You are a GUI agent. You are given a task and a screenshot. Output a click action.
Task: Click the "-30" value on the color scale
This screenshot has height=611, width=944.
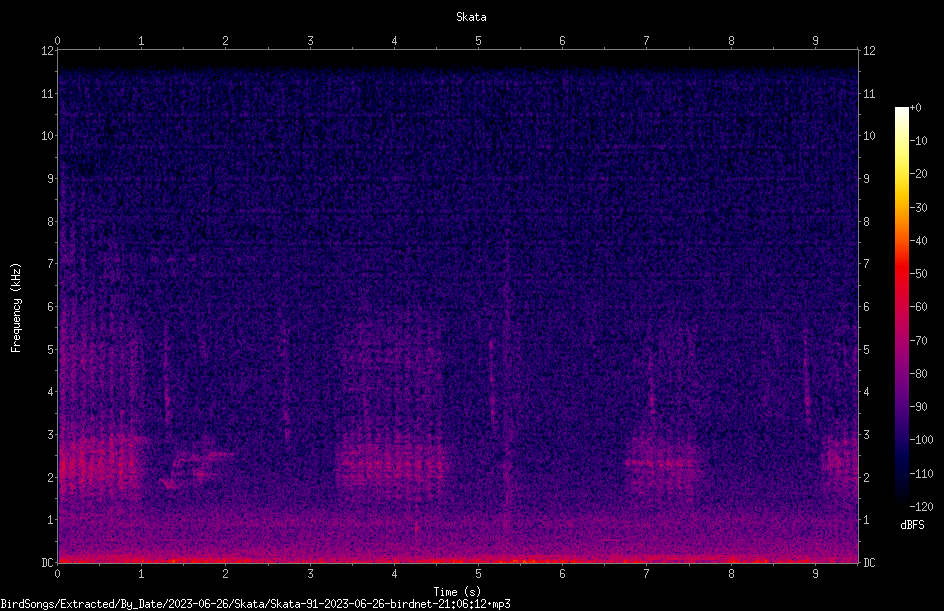(x=918, y=208)
